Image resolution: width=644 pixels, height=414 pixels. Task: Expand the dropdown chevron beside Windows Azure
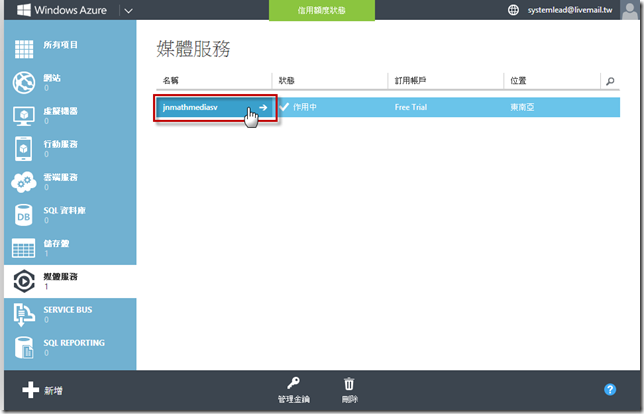(128, 11)
